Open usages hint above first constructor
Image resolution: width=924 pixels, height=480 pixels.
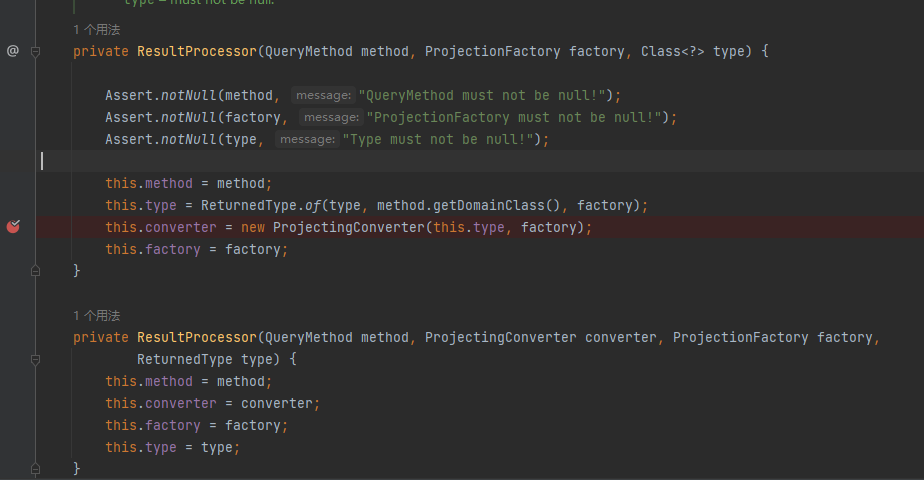[96, 30]
